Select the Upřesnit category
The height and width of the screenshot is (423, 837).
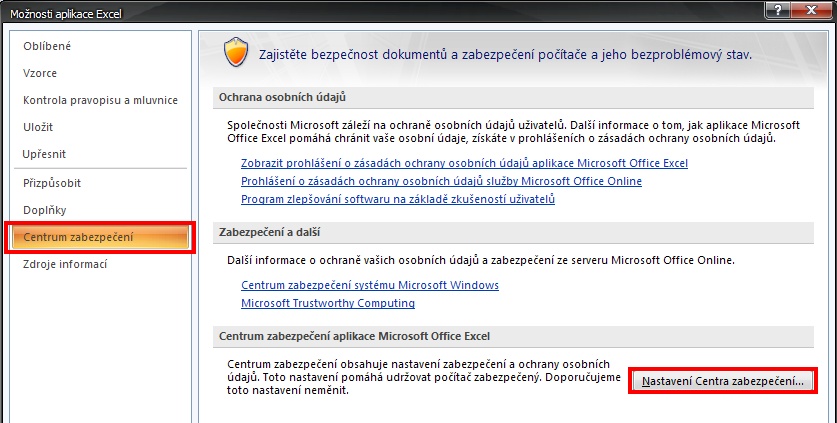(44, 154)
